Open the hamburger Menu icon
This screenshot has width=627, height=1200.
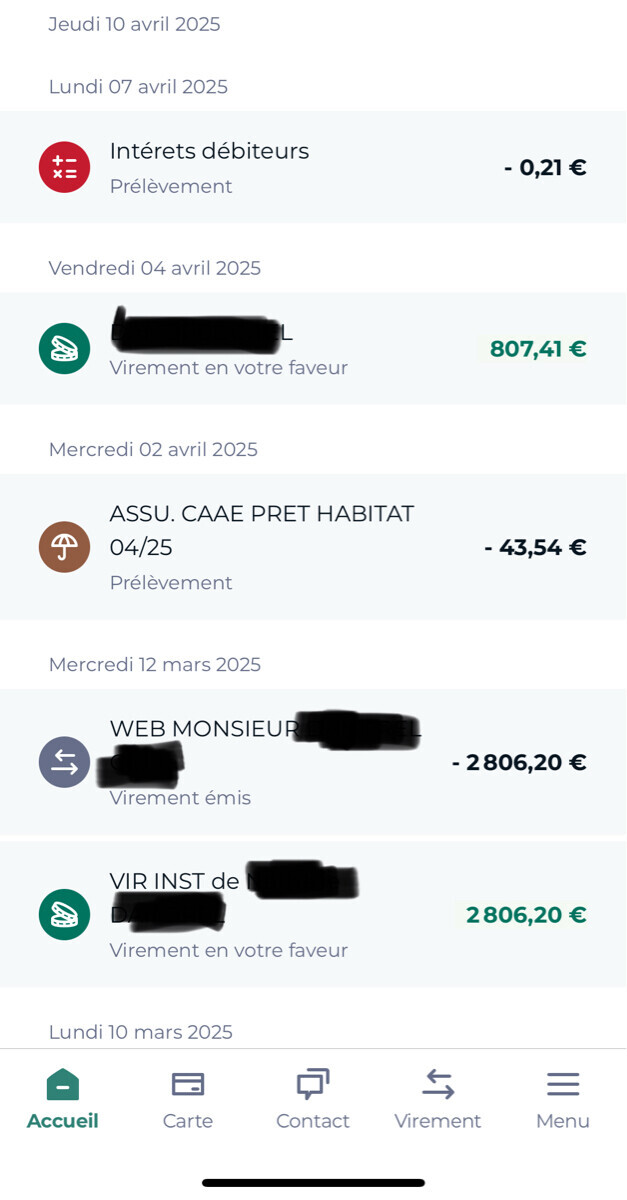563,1084
